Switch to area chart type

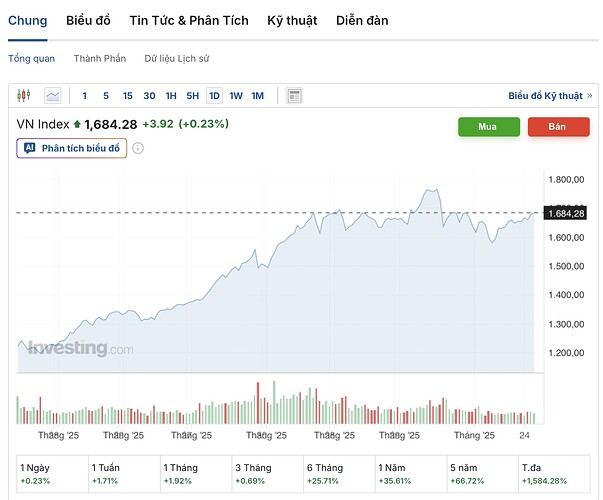pyautogui.click(x=52, y=96)
